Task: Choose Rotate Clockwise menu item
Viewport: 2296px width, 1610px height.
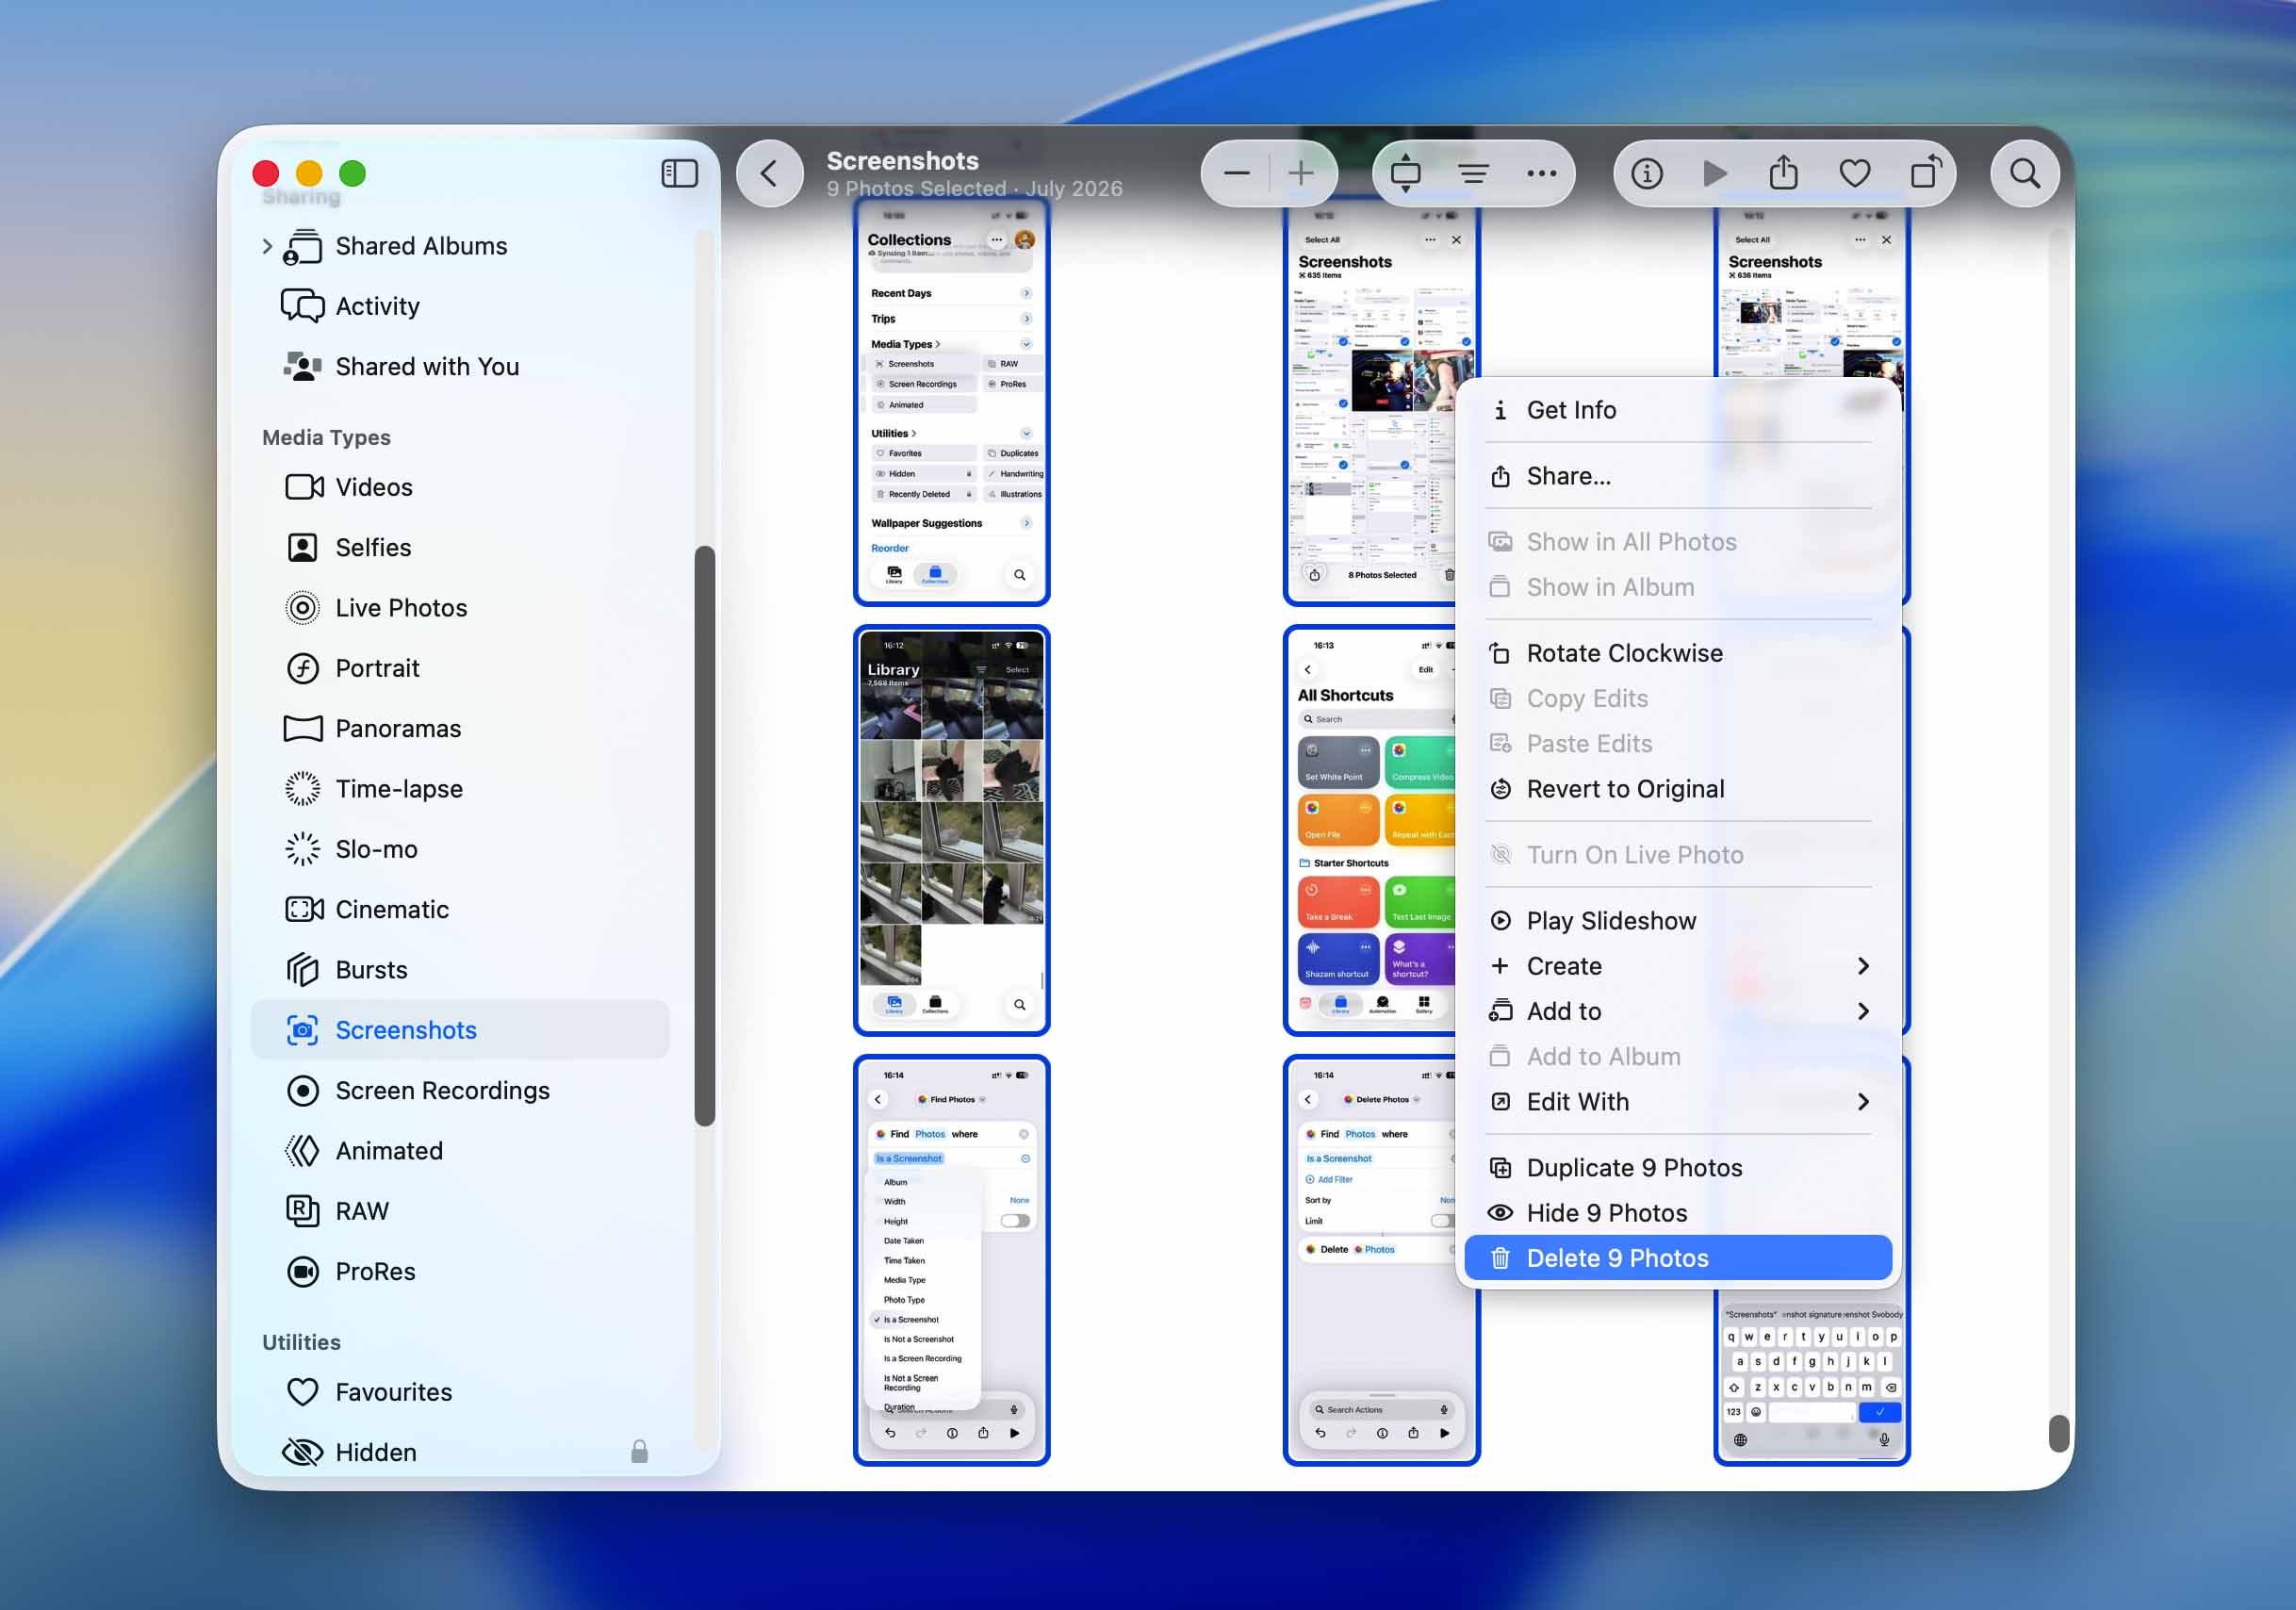Action: [1678, 653]
